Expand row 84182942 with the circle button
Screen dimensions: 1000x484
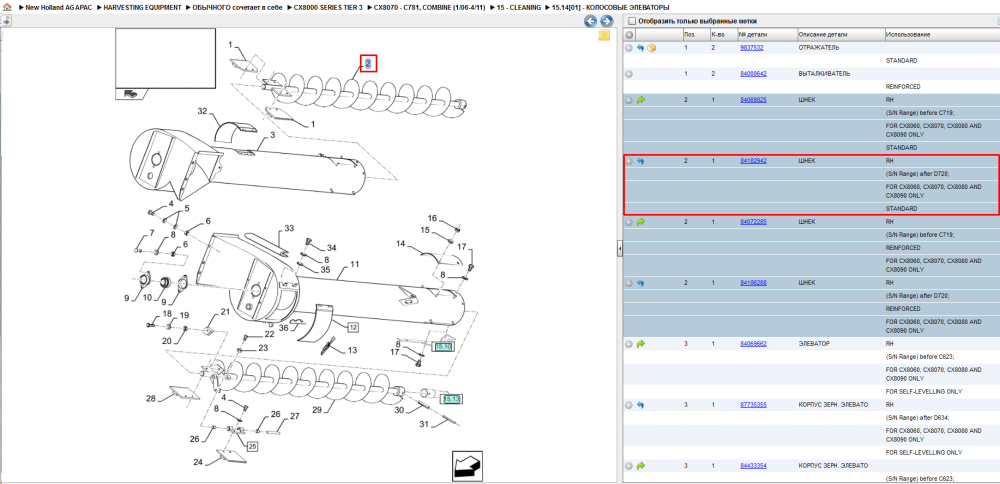coord(629,161)
